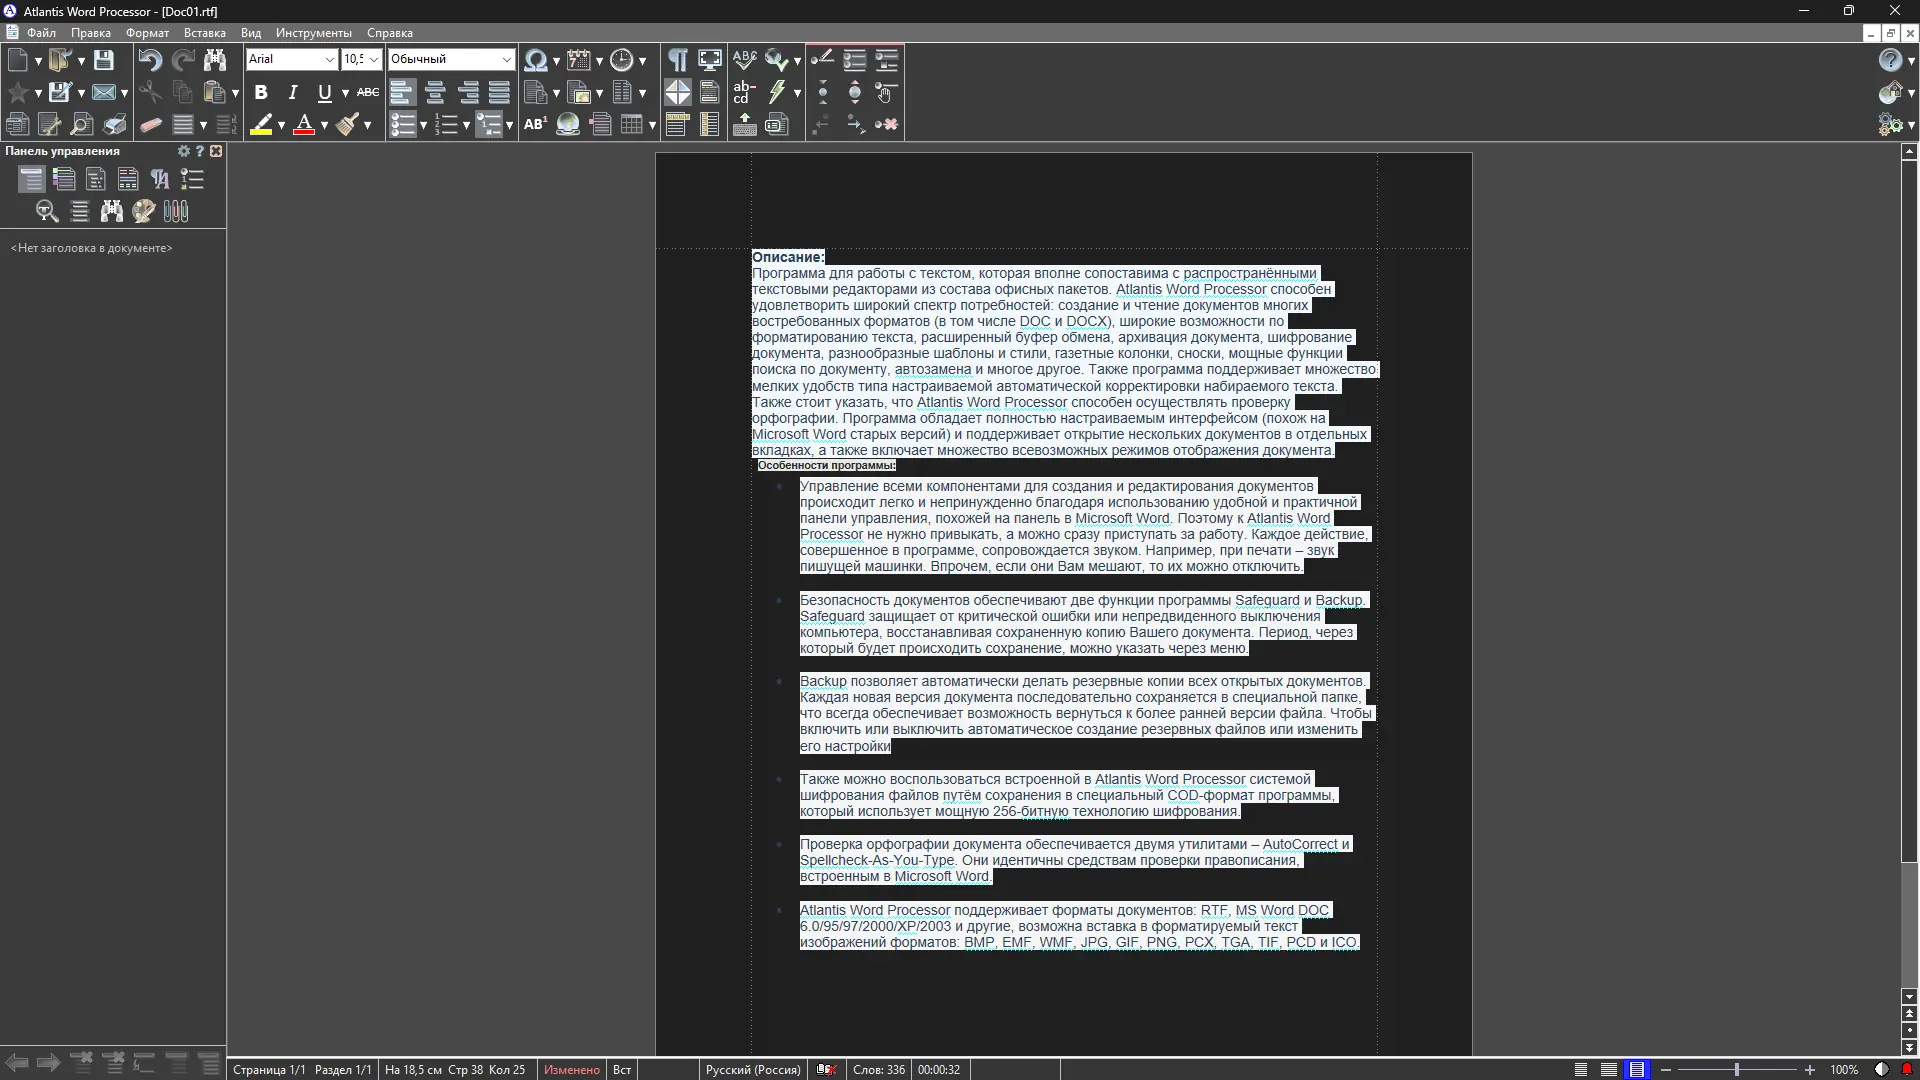Viewport: 1920px width, 1080px height.
Task: Expand the Обычный paragraph style dropdown
Action: coord(506,60)
